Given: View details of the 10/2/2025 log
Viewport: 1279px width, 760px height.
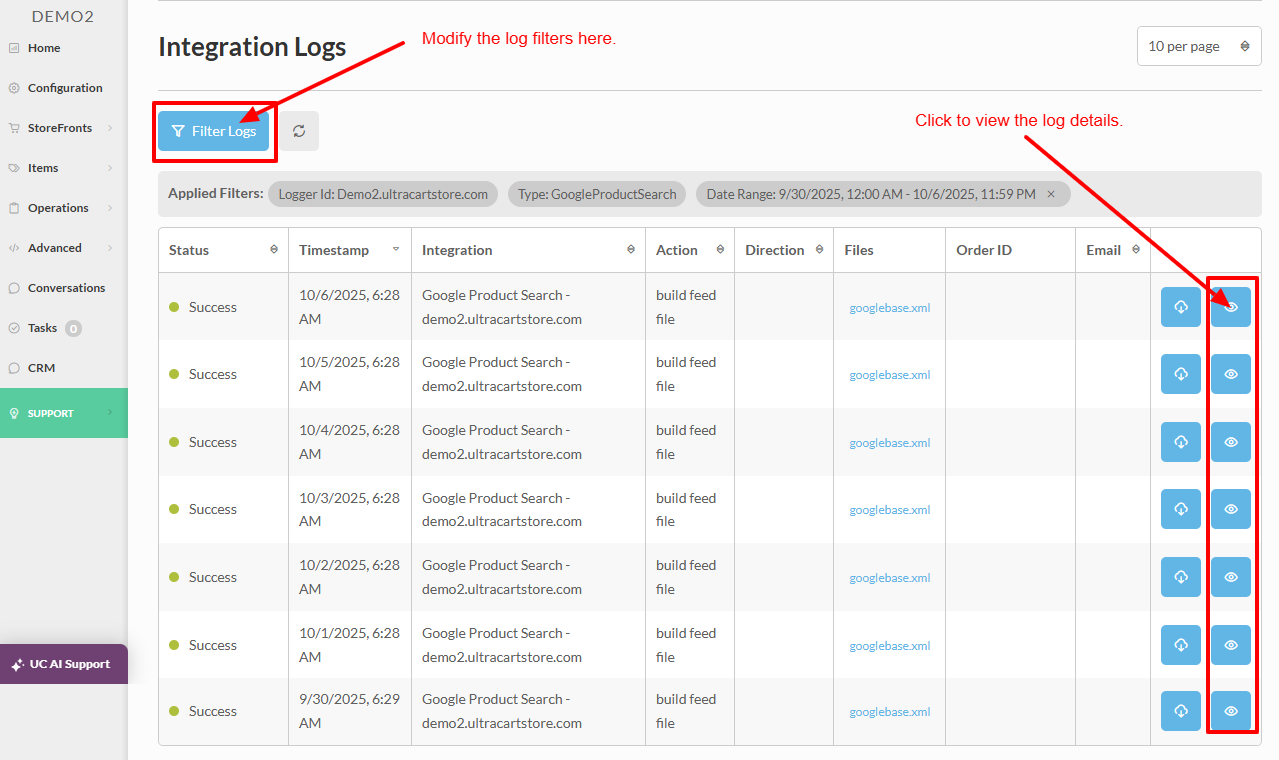Looking at the screenshot, I should (x=1231, y=577).
